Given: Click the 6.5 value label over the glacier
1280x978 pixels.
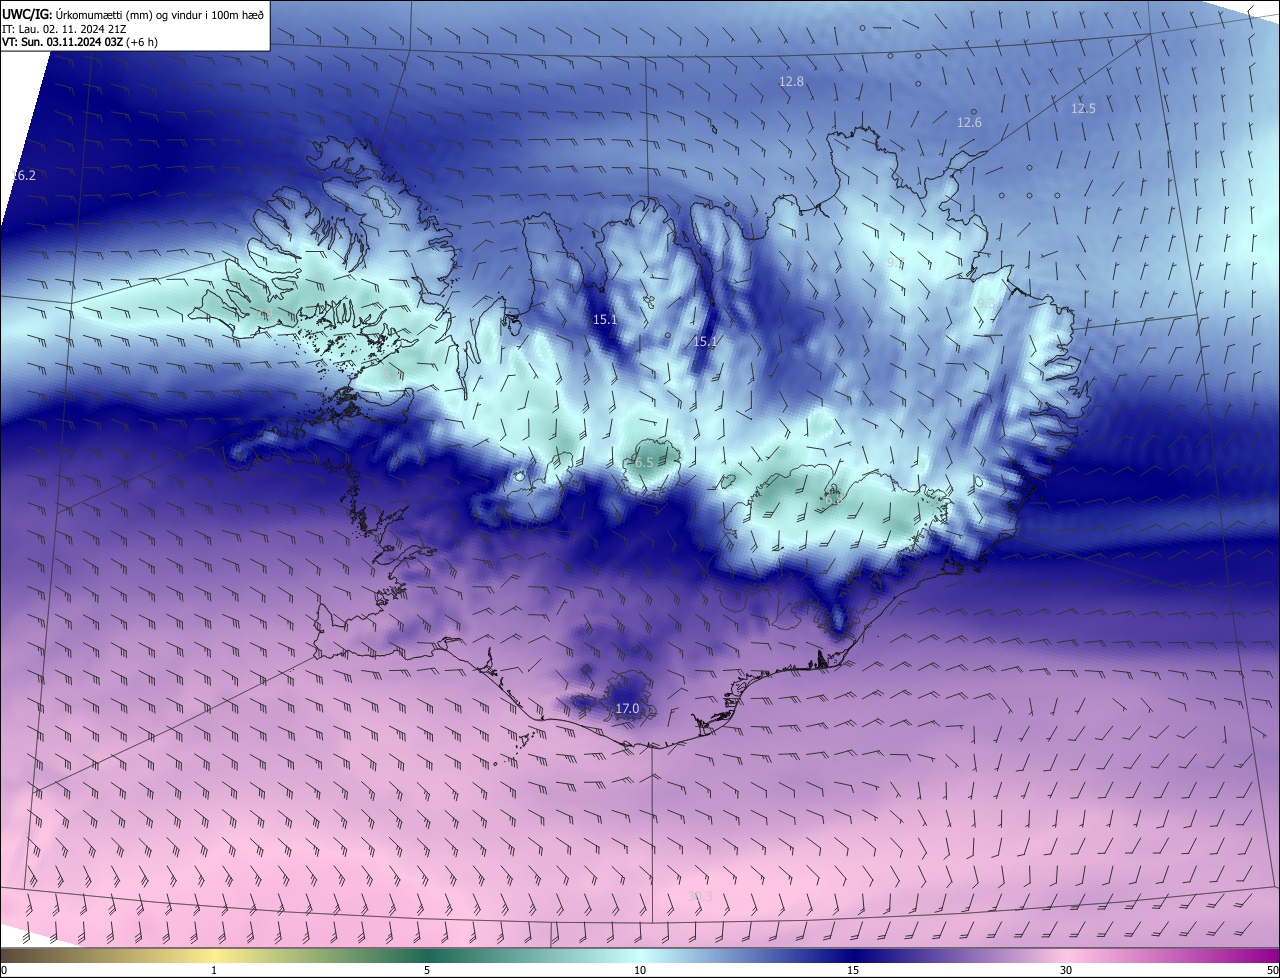Looking at the screenshot, I should tap(643, 463).
